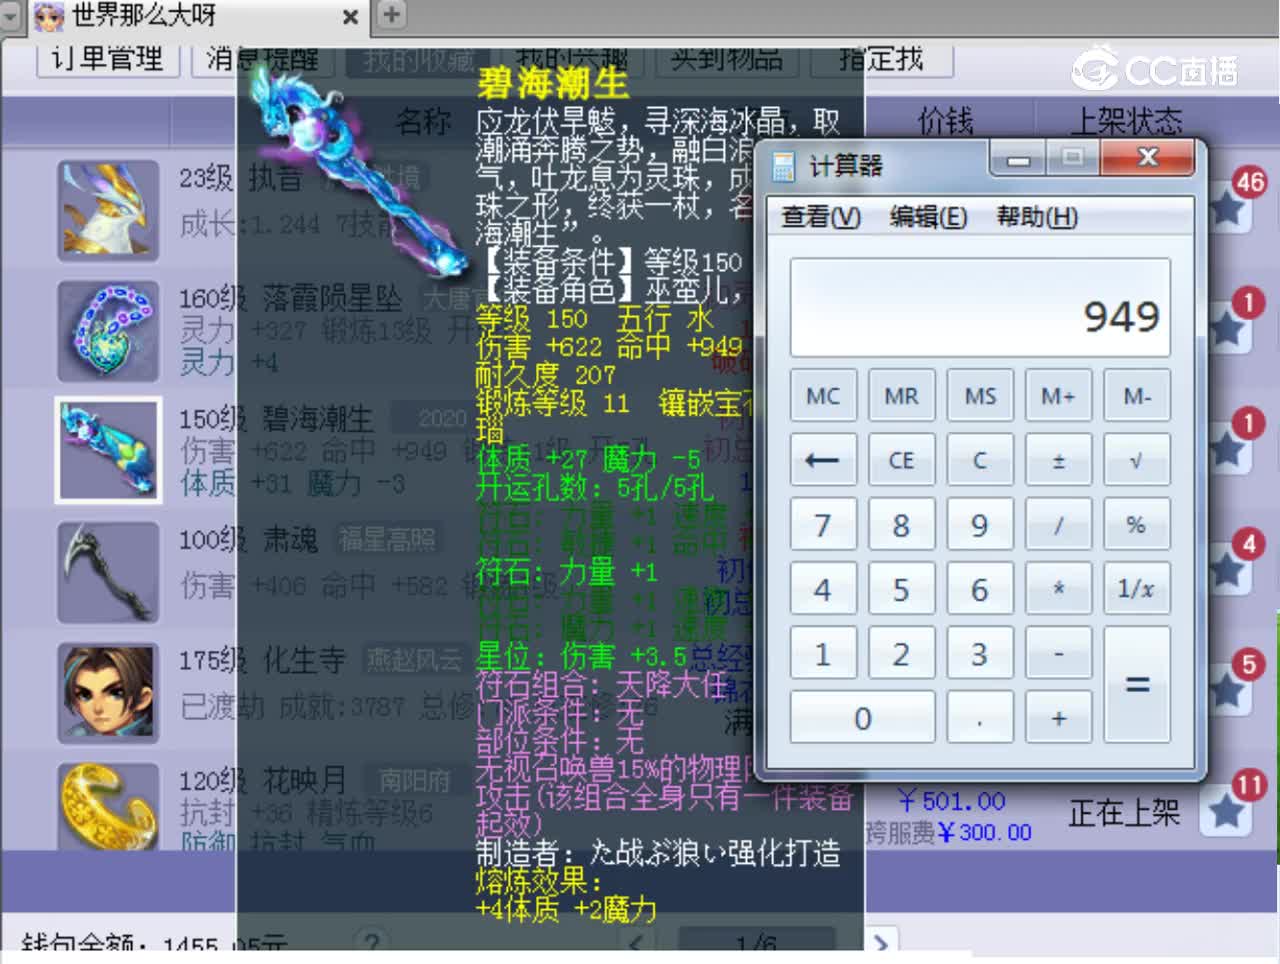Click calculator percent key
The width and height of the screenshot is (1280, 964).
pos(1137,525)
